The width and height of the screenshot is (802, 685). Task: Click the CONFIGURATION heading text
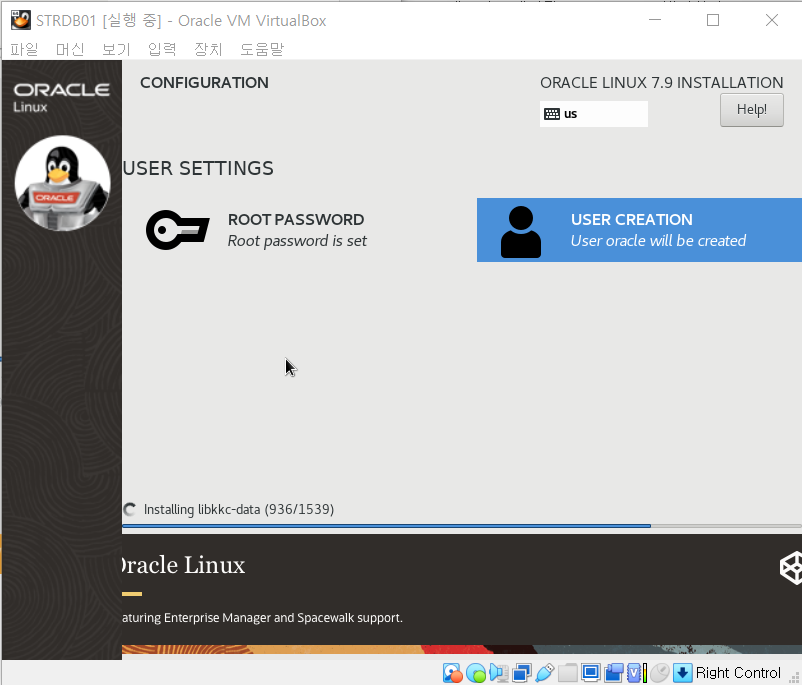(x=204, y=83)
